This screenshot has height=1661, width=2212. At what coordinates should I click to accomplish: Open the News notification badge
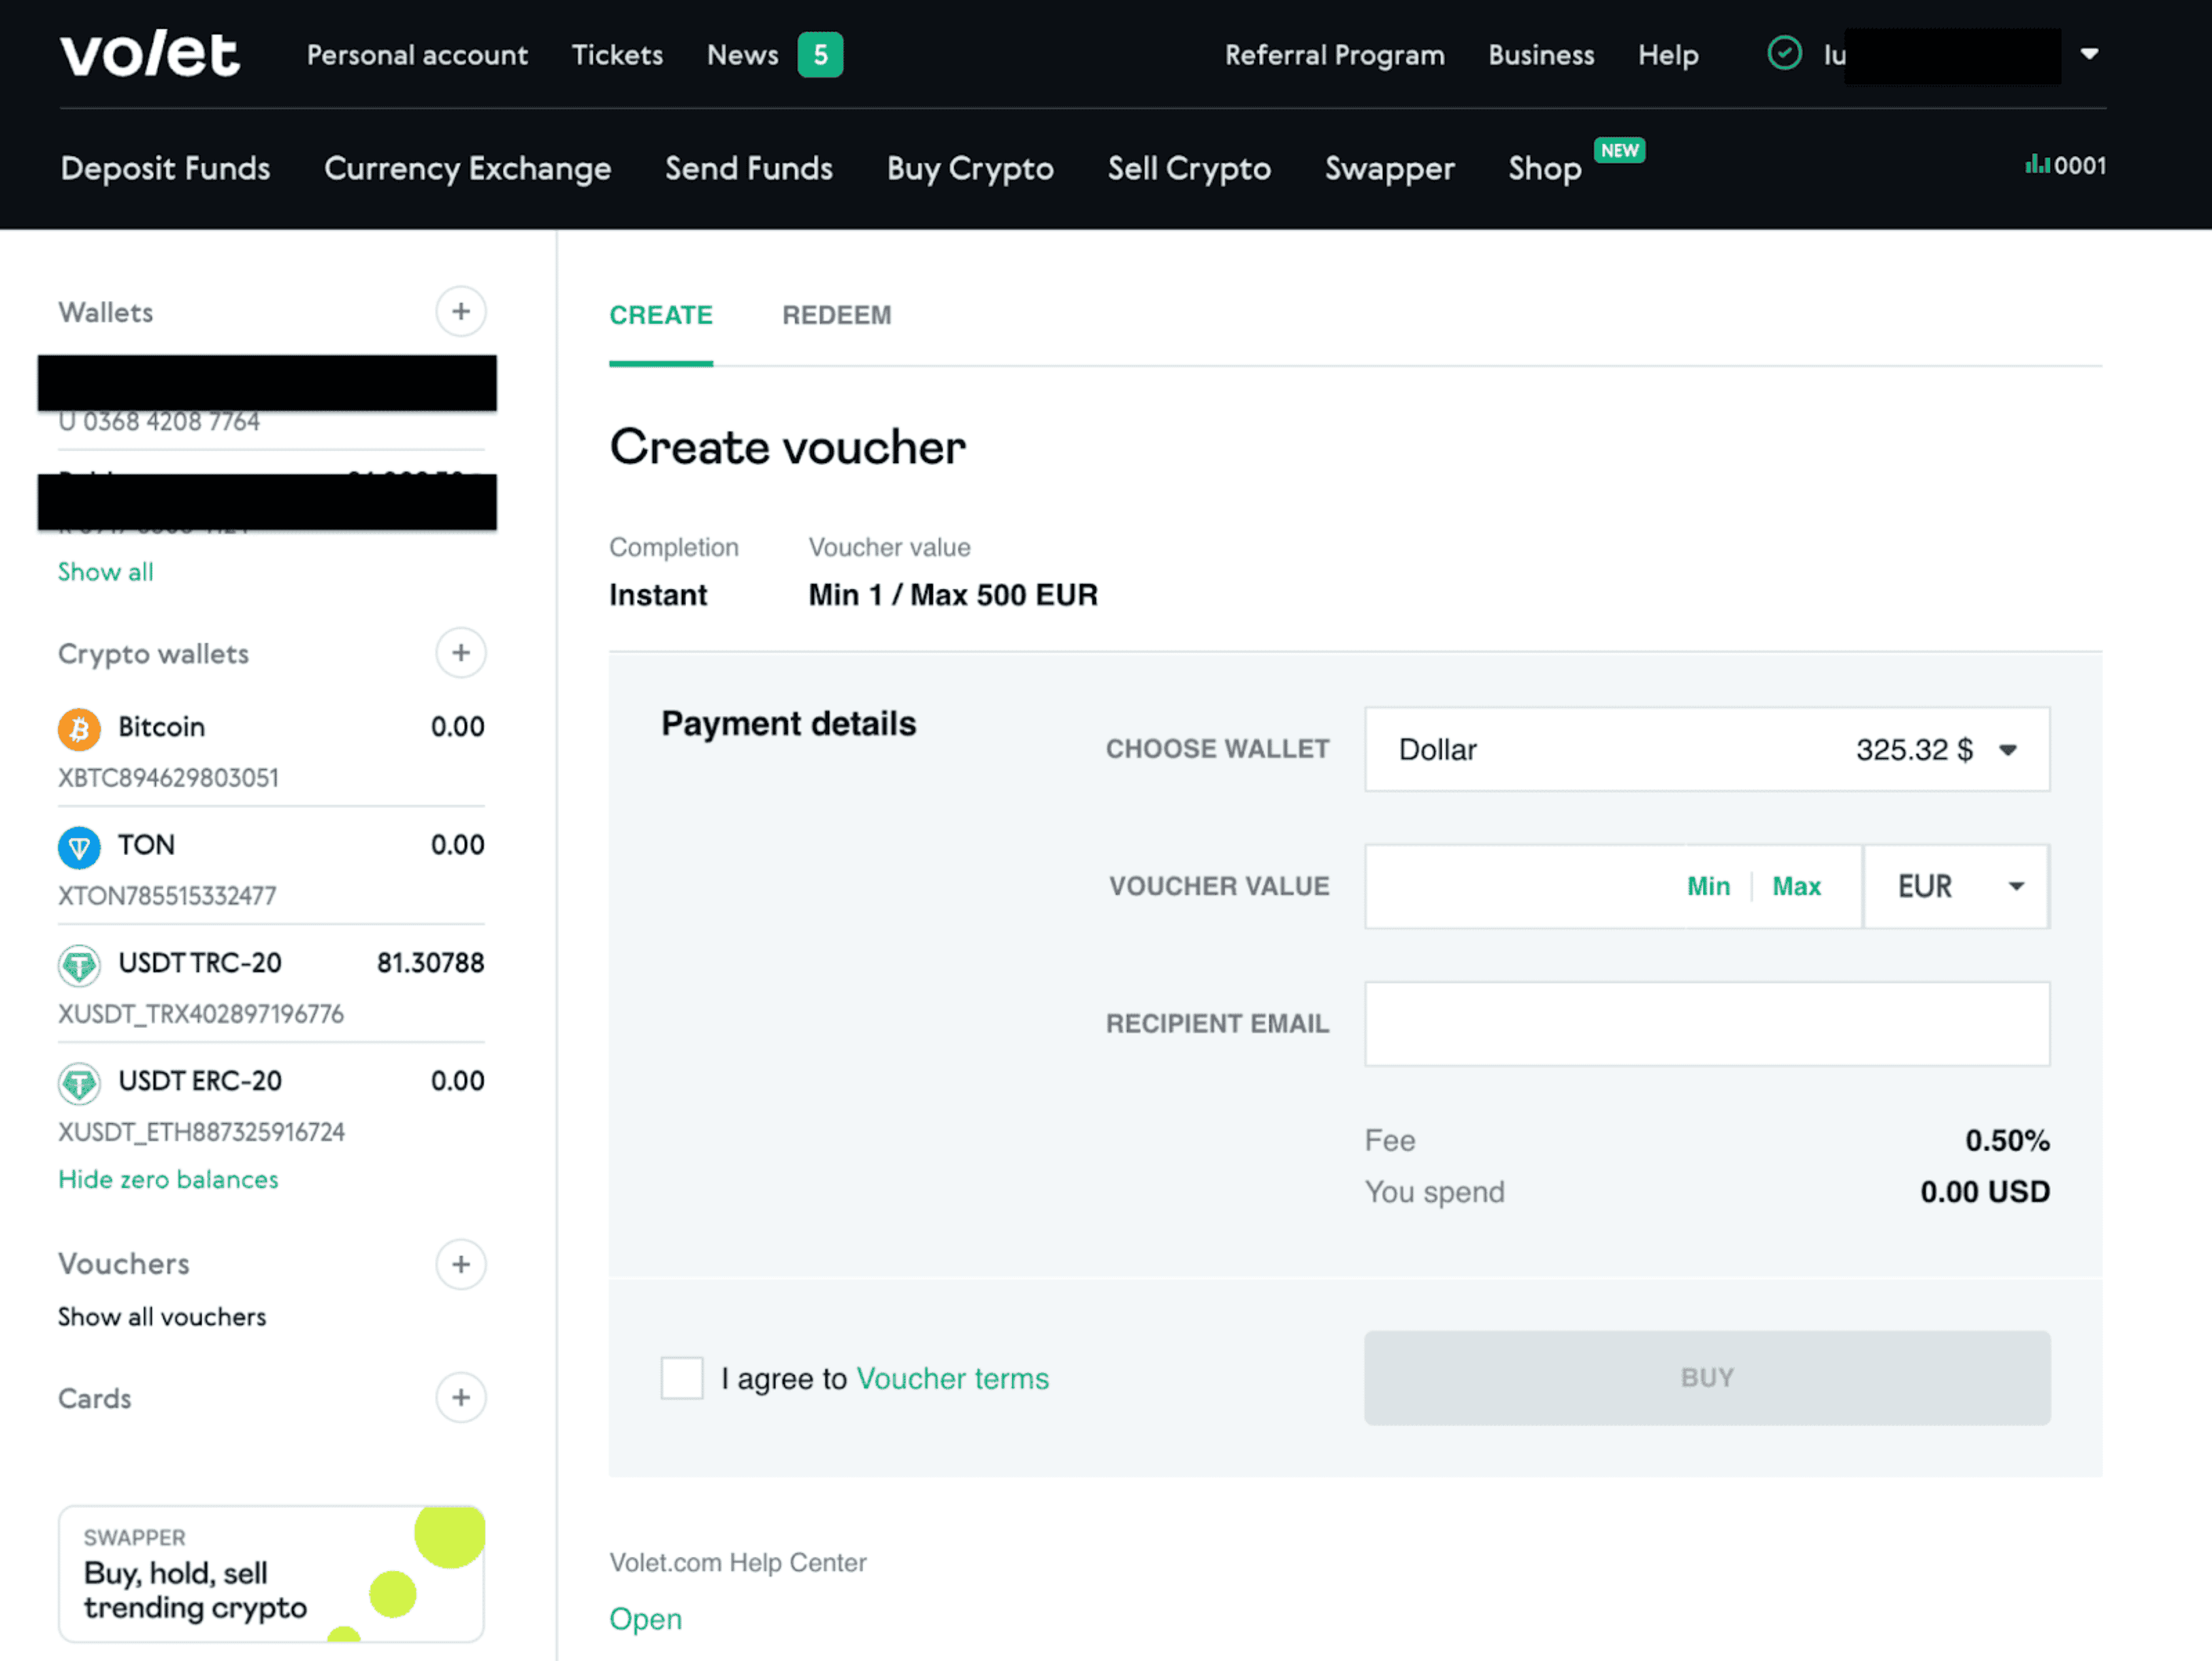[819, 55]
